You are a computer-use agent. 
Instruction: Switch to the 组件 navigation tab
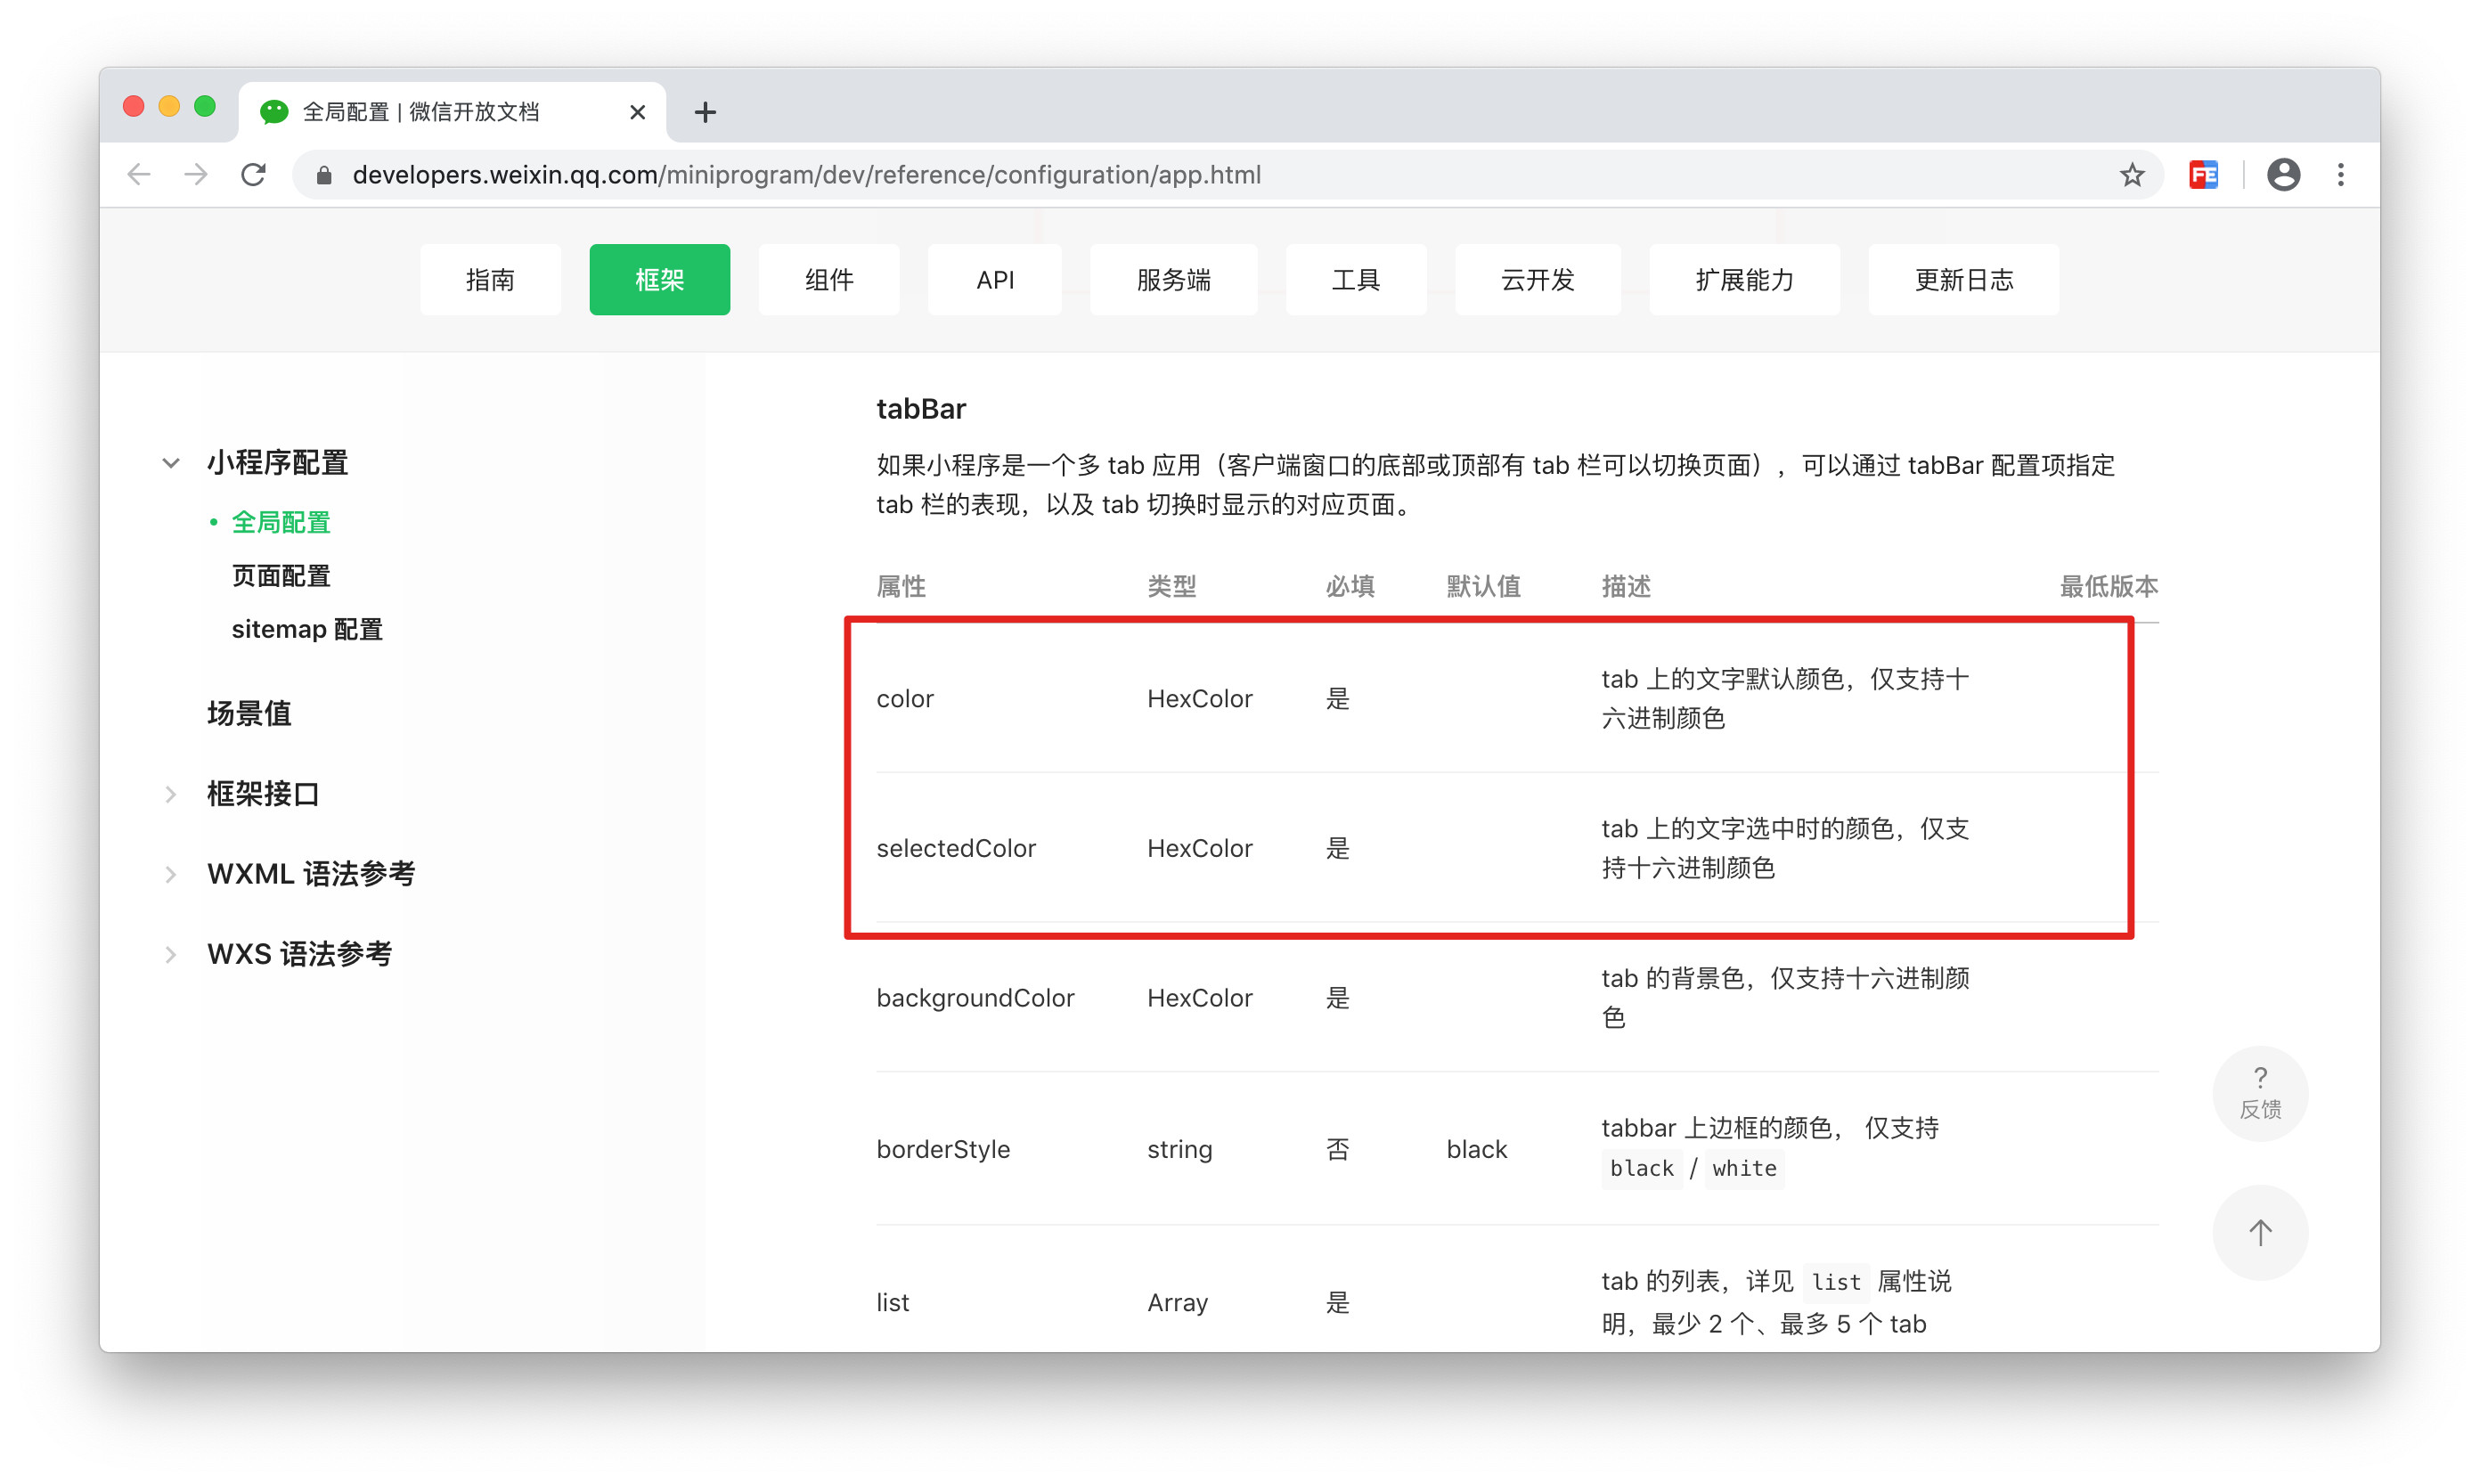(828, 280)
